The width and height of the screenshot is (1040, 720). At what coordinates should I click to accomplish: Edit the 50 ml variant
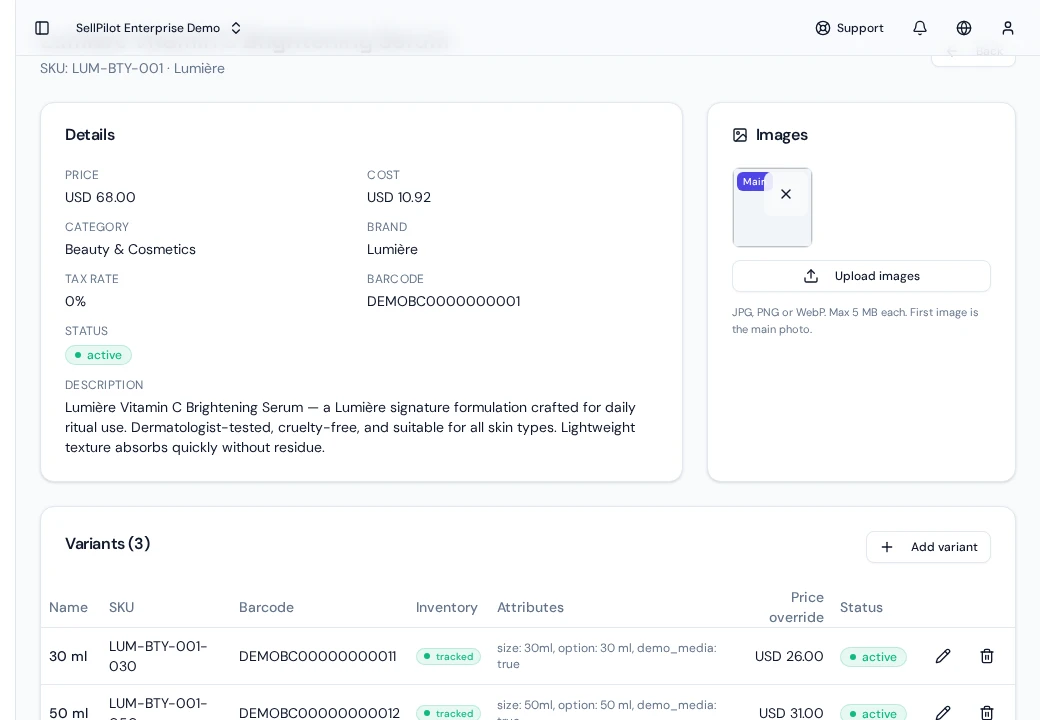942,713
